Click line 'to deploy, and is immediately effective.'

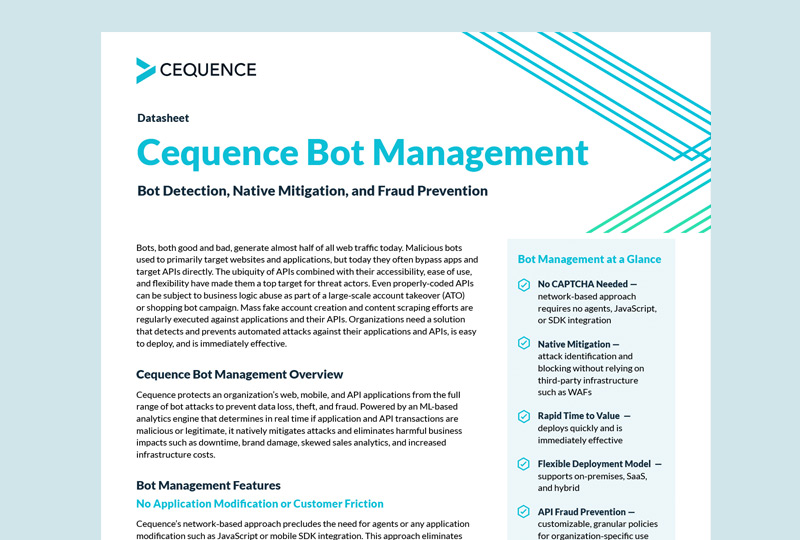pyautogui.click(x=211, y=344)
